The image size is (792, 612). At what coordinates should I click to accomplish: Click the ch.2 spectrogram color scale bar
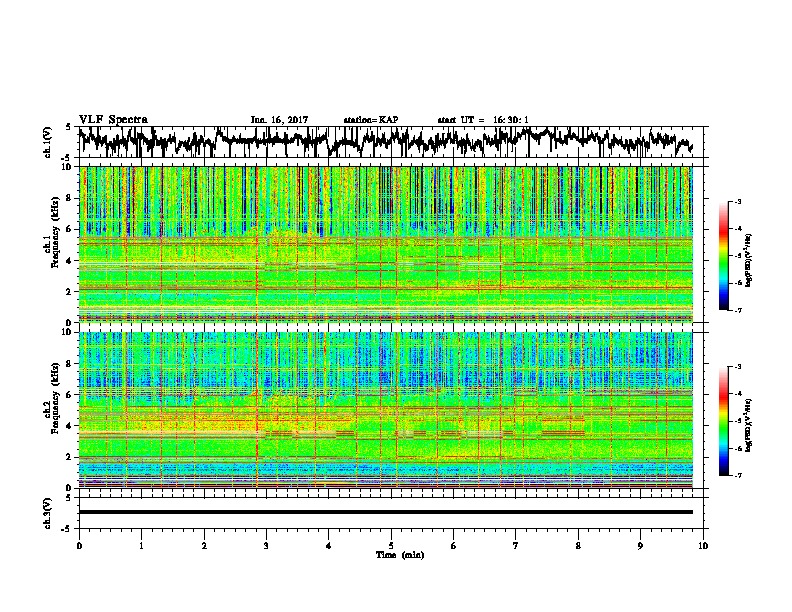[x=723, y=421]
